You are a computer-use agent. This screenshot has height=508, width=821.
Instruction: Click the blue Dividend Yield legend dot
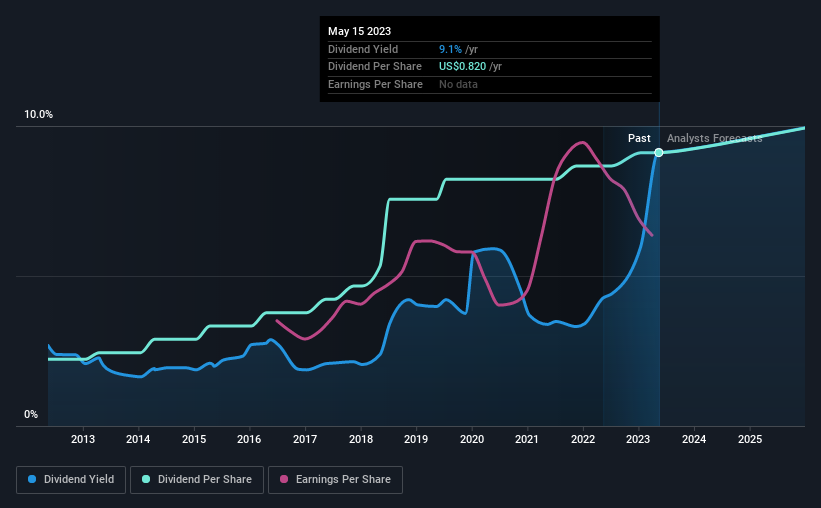coord(32,479)
